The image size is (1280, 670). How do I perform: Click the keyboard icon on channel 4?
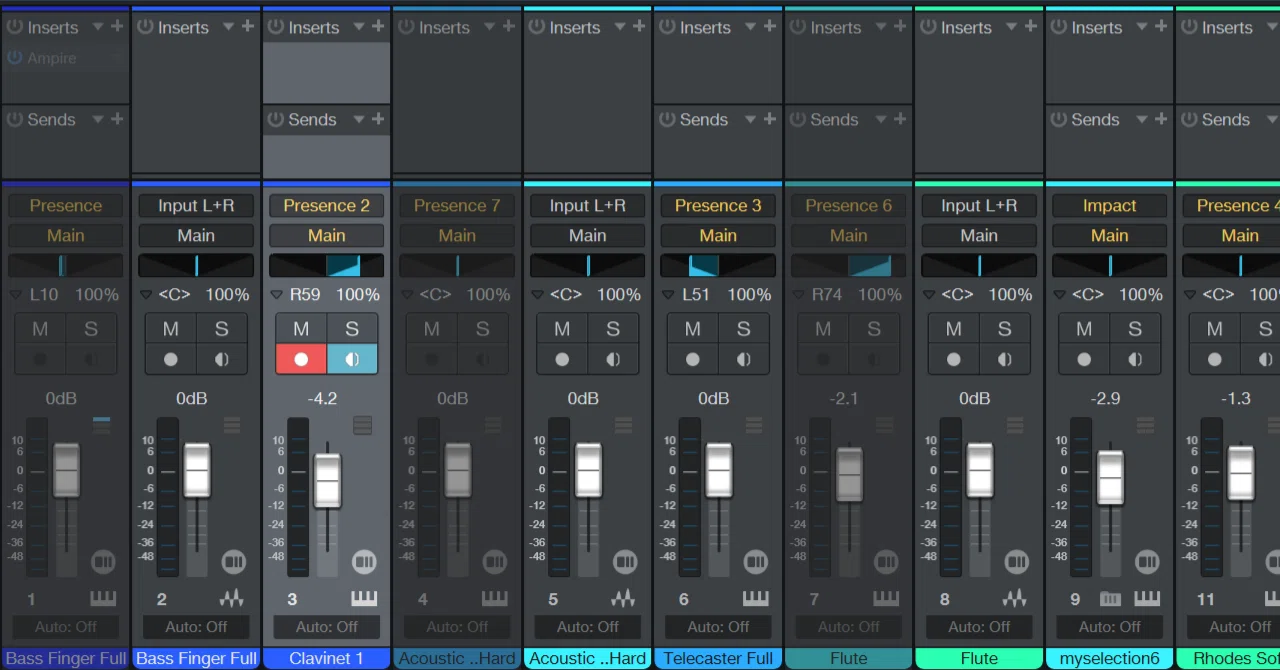point(495,598)
